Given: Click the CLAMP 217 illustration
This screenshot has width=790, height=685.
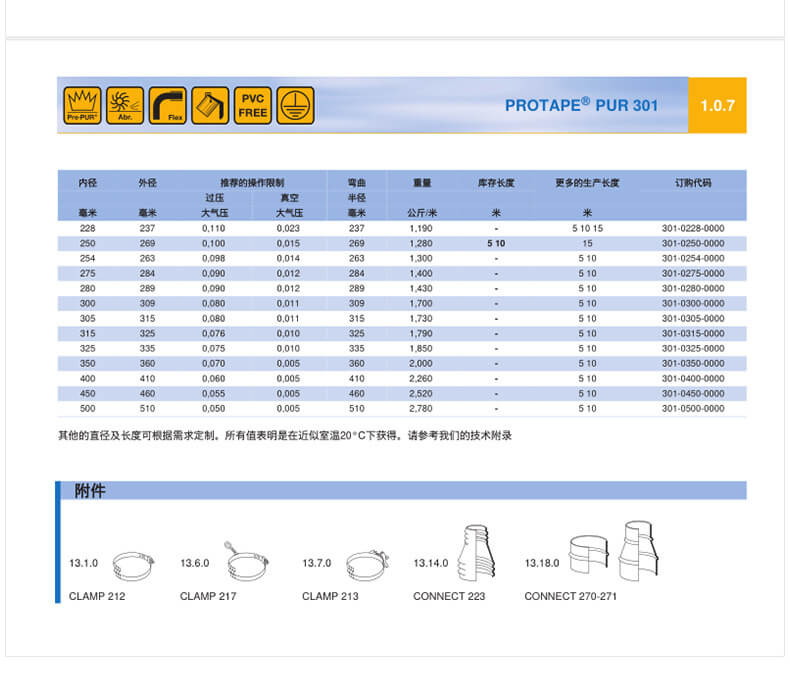Looking at the screenshot, I should pyautogui.click(x=246, y=561).
